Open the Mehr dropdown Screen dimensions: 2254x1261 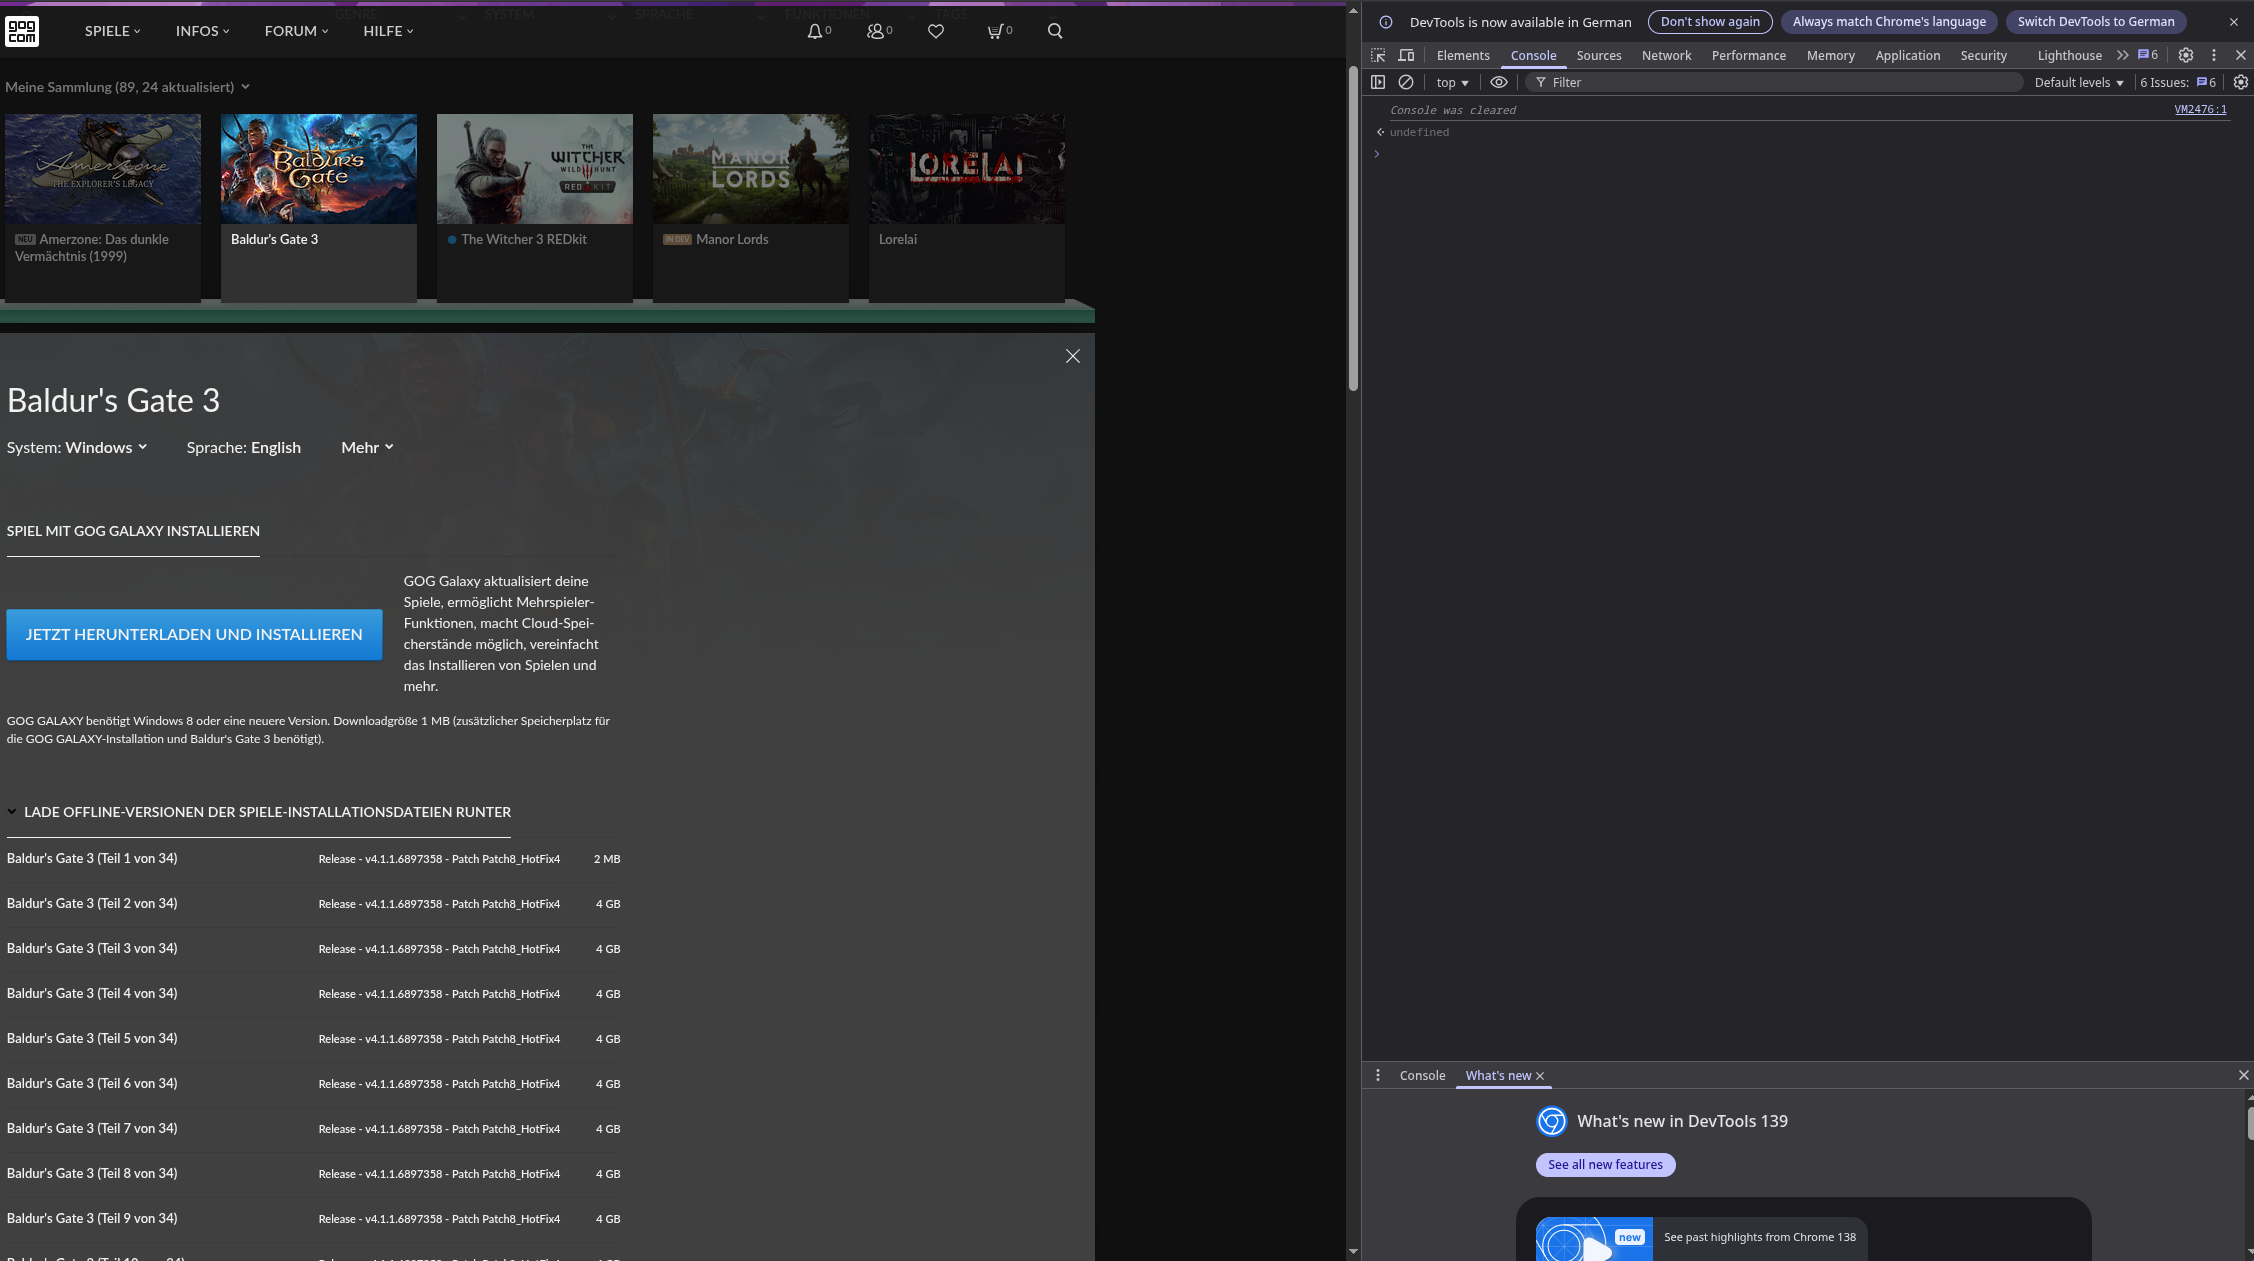tap(367, 447)
